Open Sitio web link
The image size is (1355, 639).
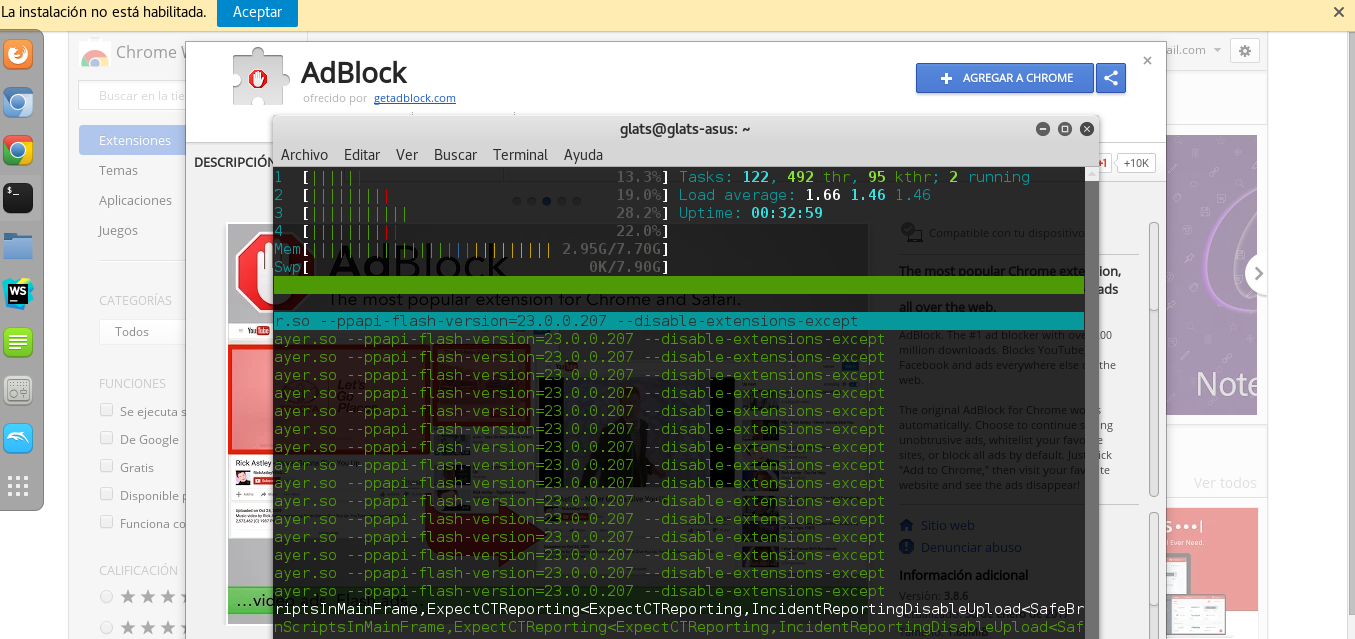(947, 525)
